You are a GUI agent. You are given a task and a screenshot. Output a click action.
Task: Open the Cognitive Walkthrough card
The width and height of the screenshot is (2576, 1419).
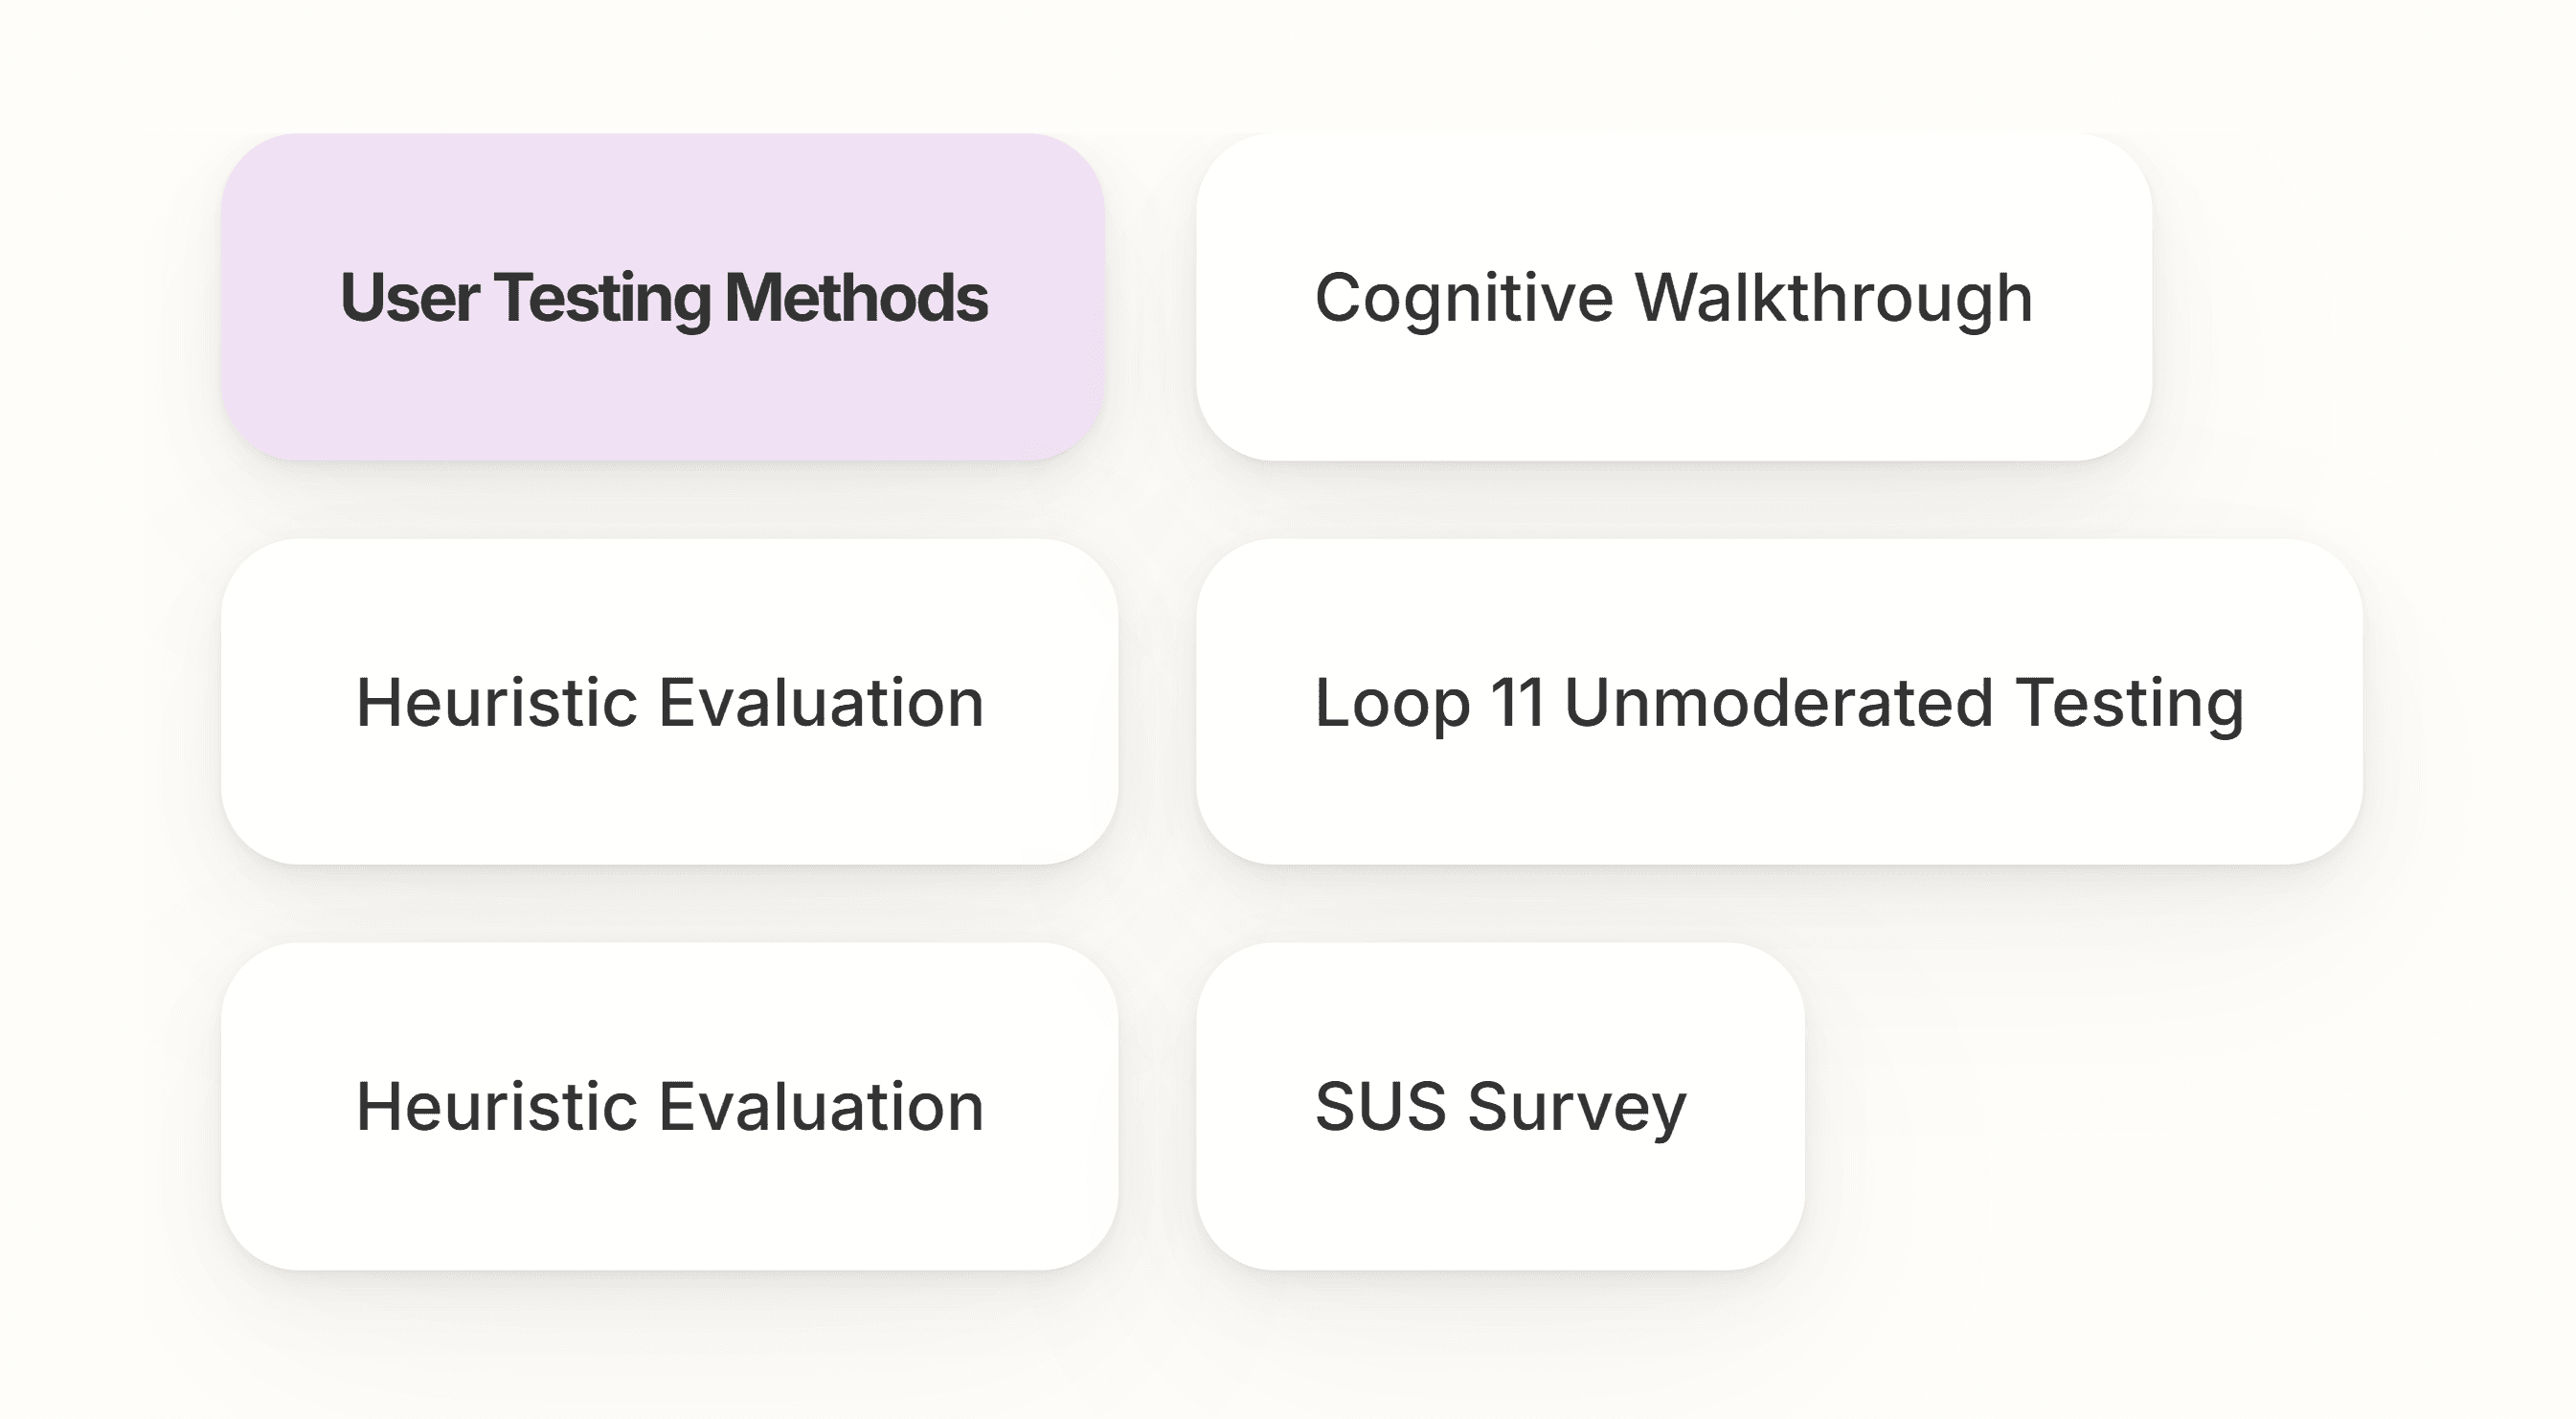(x=1674, y=297)
